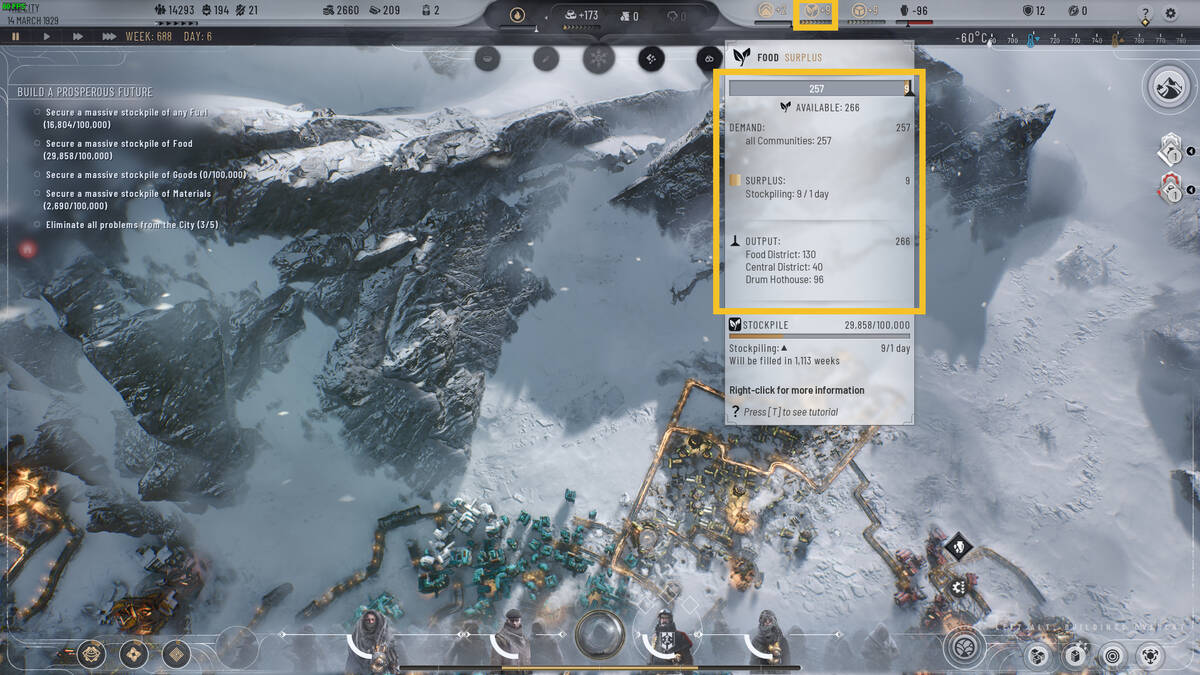Click the stockpile progress bar 29,858/100,000

(819, 336)
